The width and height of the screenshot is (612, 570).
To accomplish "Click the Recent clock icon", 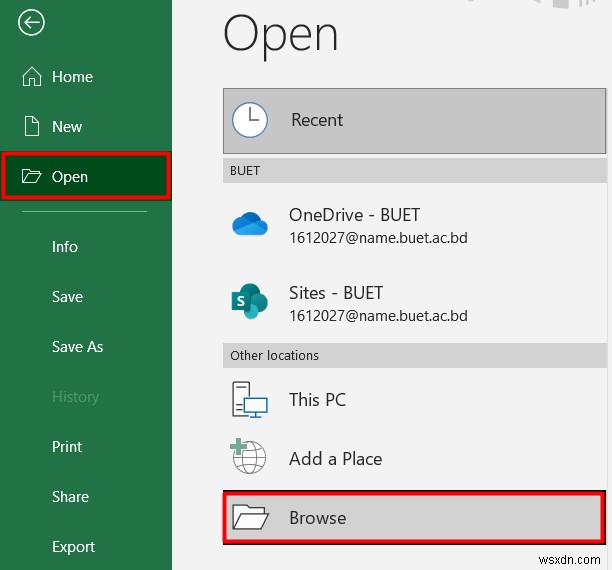I will tap(250, 120).
